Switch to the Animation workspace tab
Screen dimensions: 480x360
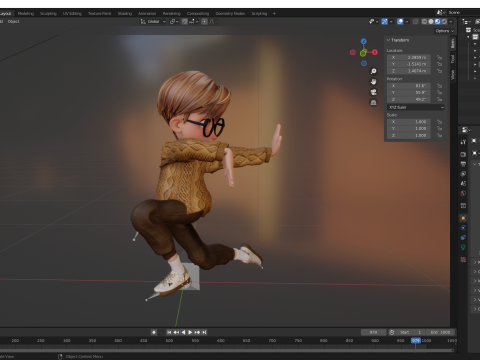click(147, 14)
